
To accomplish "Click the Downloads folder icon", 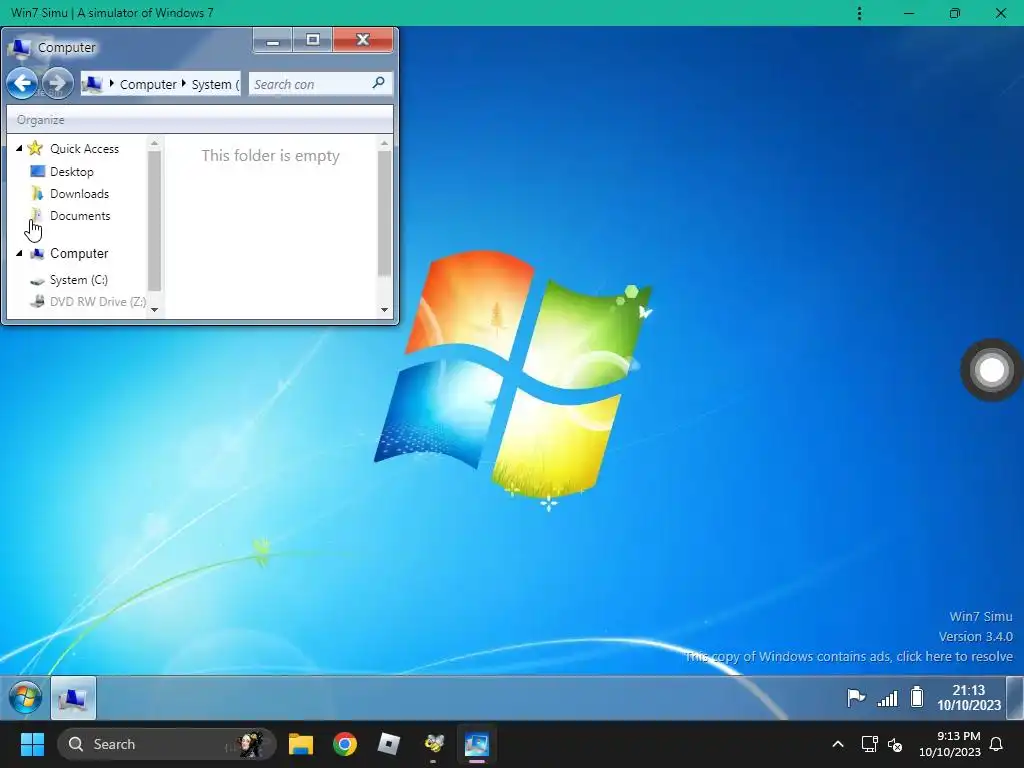I will pyautogui.click(x=37, y=193).
